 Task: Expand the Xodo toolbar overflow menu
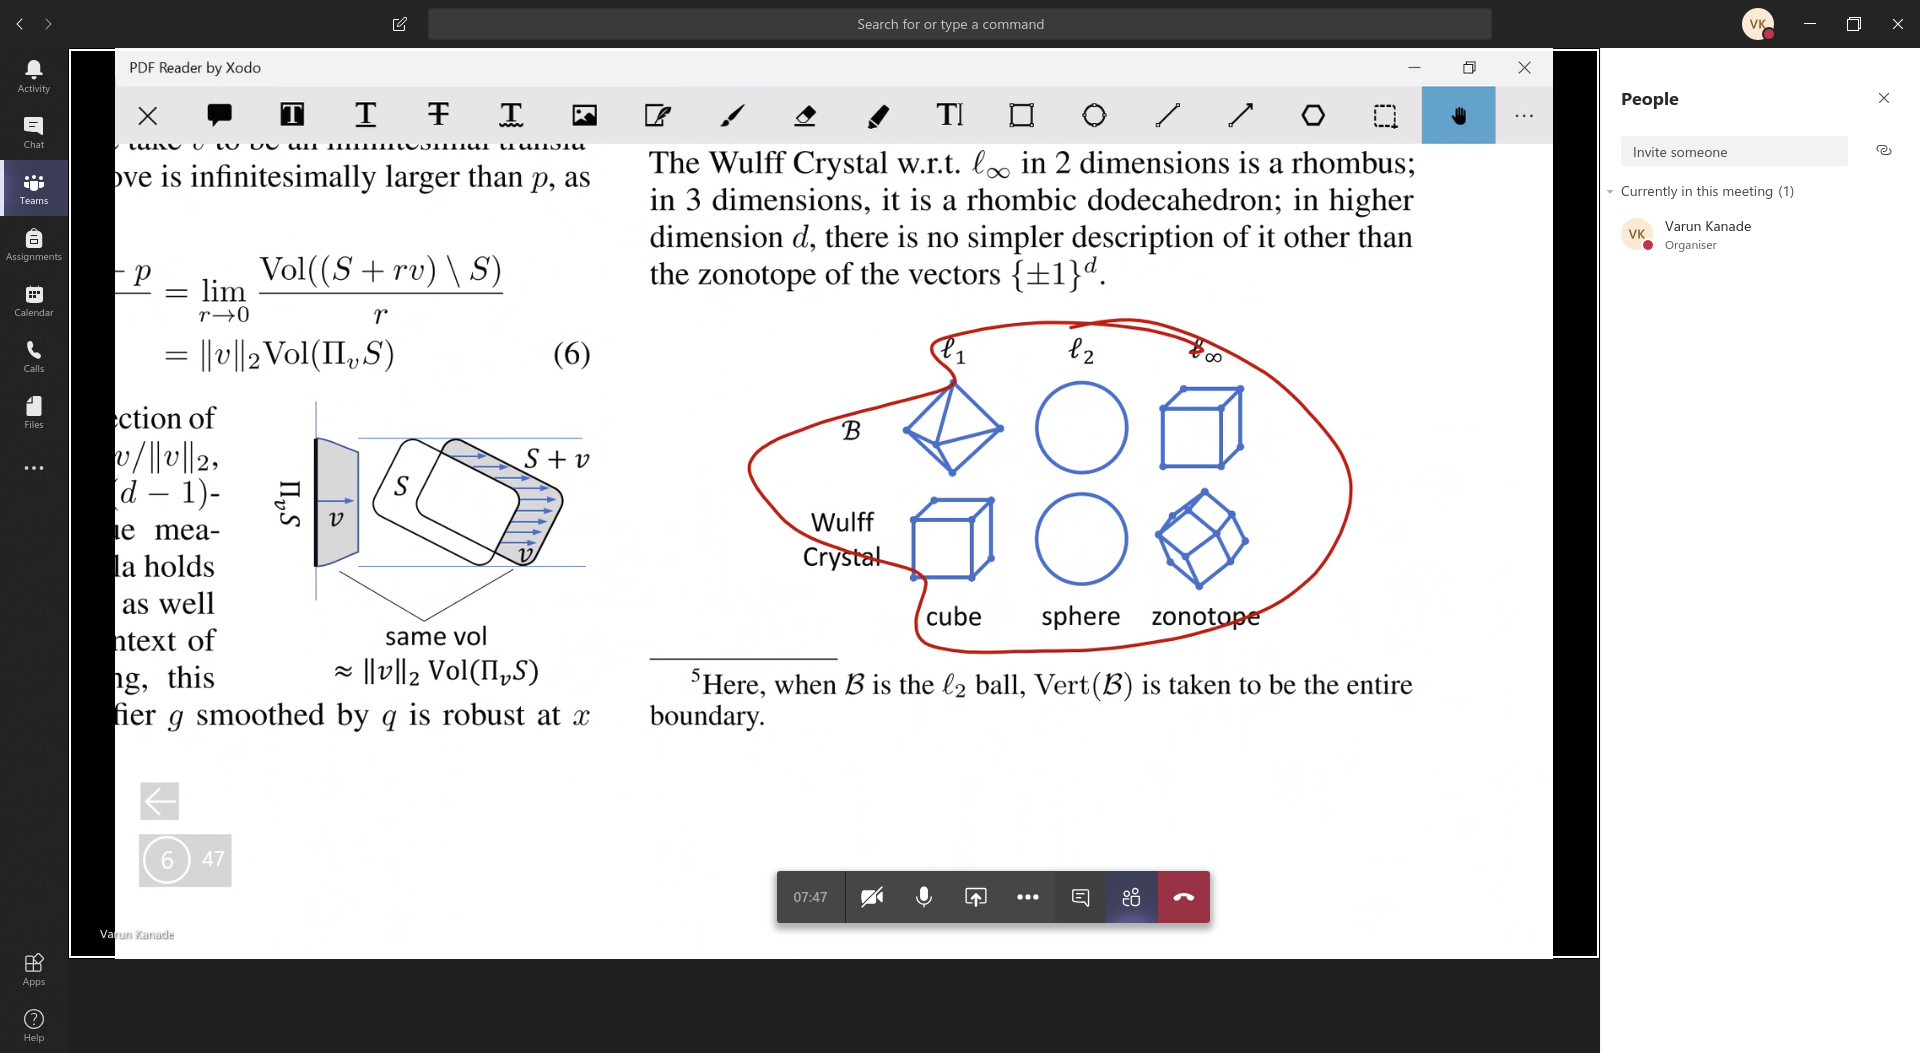coord(1523,116)
